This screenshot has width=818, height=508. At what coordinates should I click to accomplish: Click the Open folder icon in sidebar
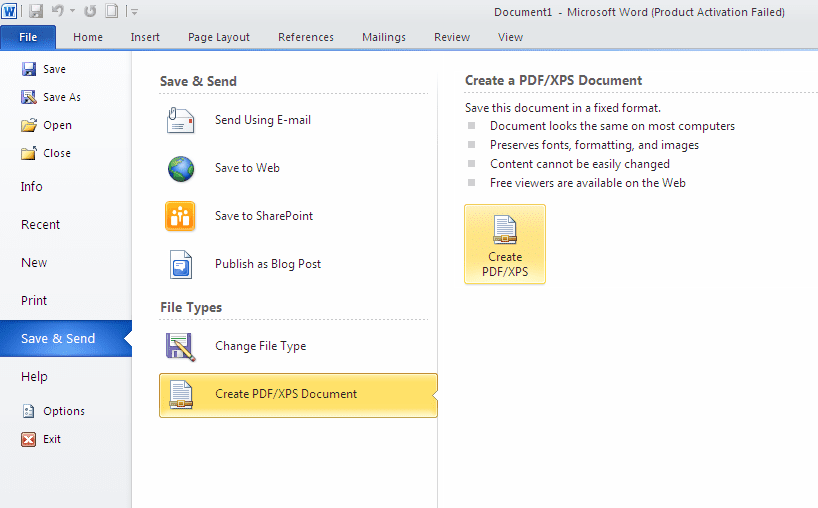[x=29, y=125]
